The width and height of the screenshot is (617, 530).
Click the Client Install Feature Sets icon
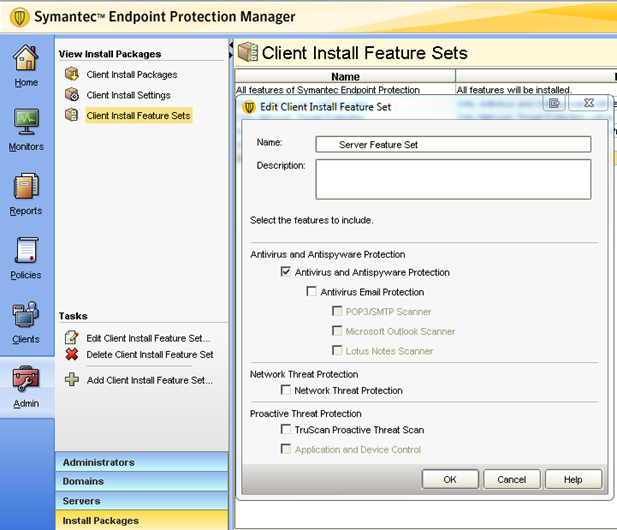[x=72, y=115]
